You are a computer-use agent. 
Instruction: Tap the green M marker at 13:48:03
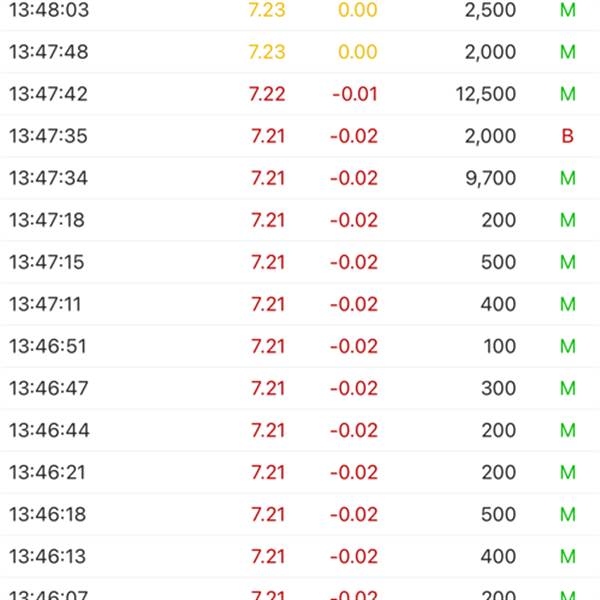pos(568,10)
